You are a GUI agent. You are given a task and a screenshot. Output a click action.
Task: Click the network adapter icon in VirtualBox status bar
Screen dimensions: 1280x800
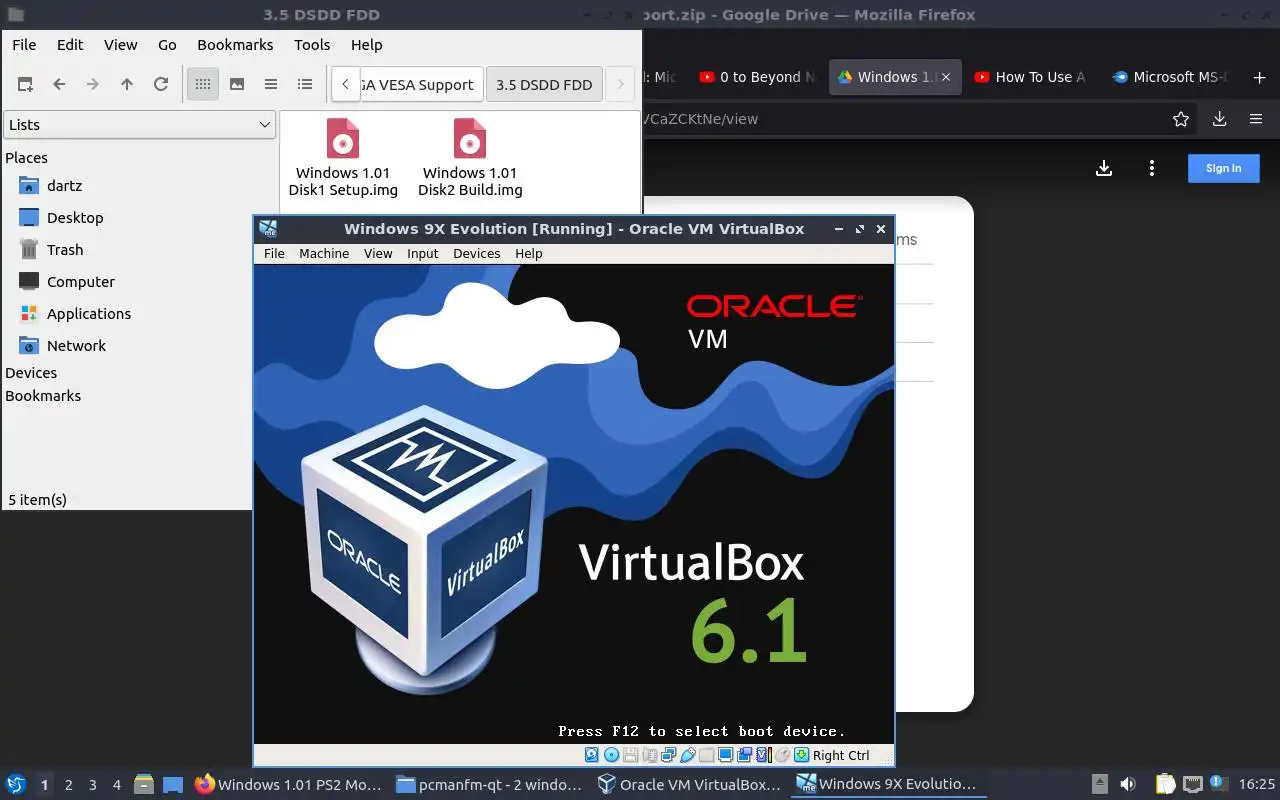point(668,755)
